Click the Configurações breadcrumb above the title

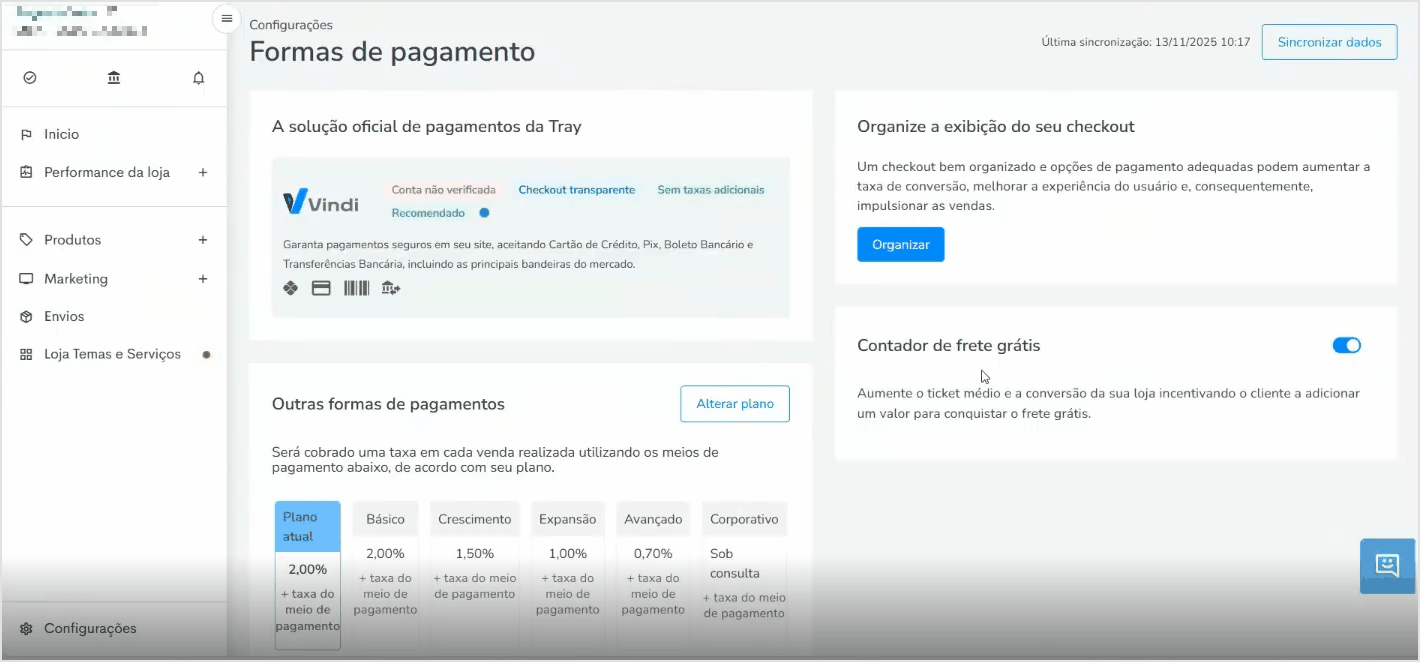(x=291, y=25)
